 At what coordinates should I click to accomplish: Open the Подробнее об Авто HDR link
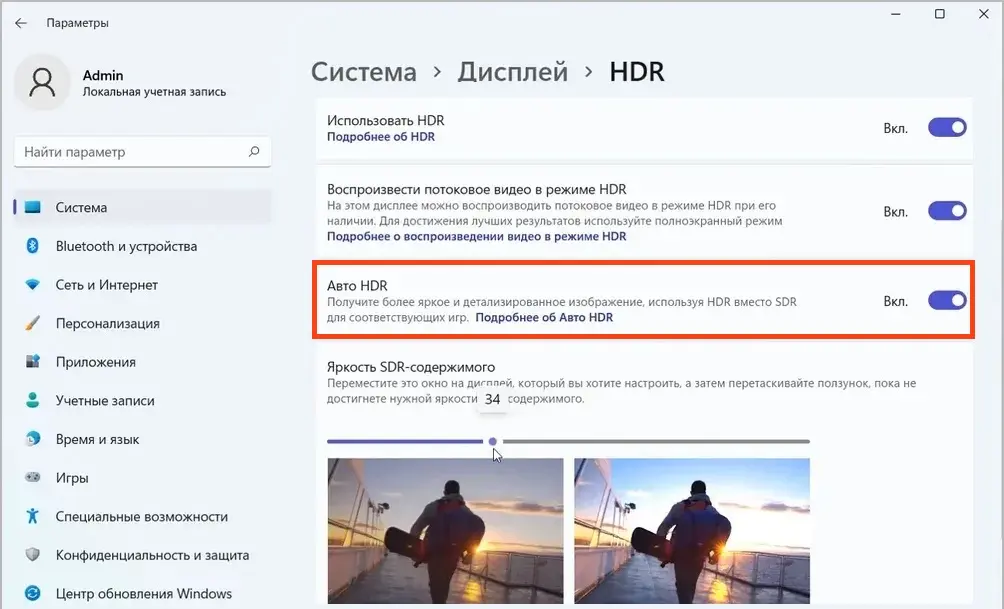pos(544,317)
